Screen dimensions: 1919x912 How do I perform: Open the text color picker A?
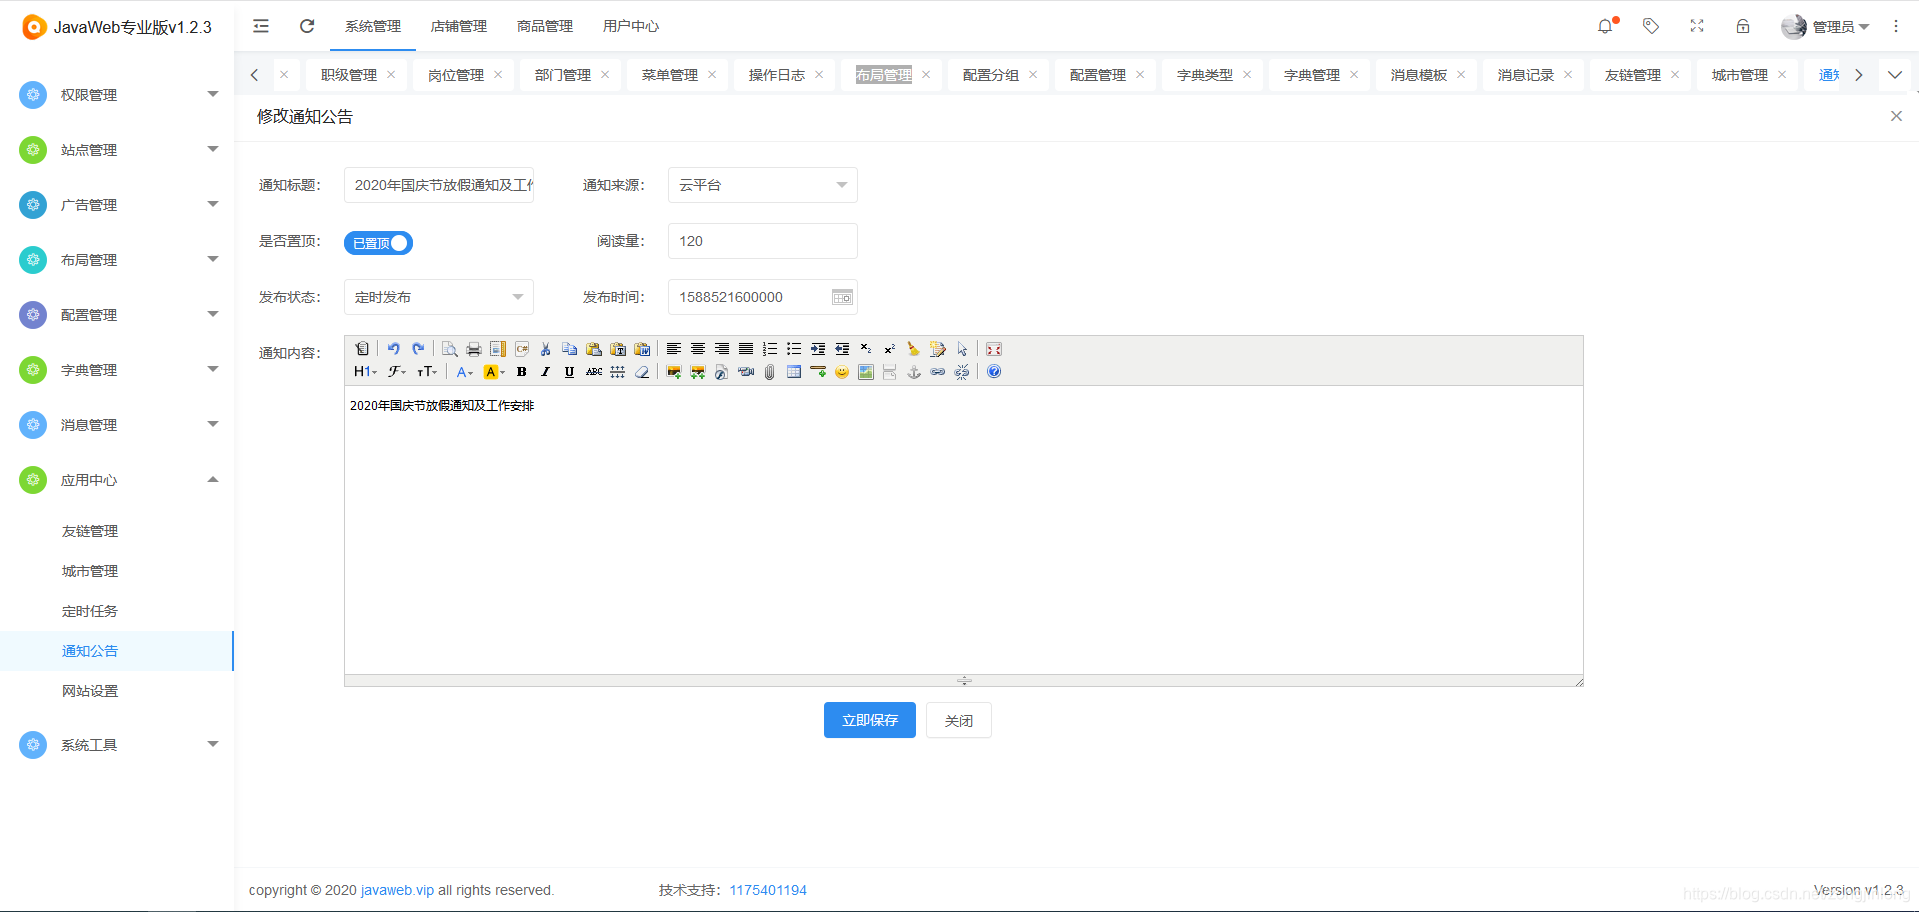[465, 372]
